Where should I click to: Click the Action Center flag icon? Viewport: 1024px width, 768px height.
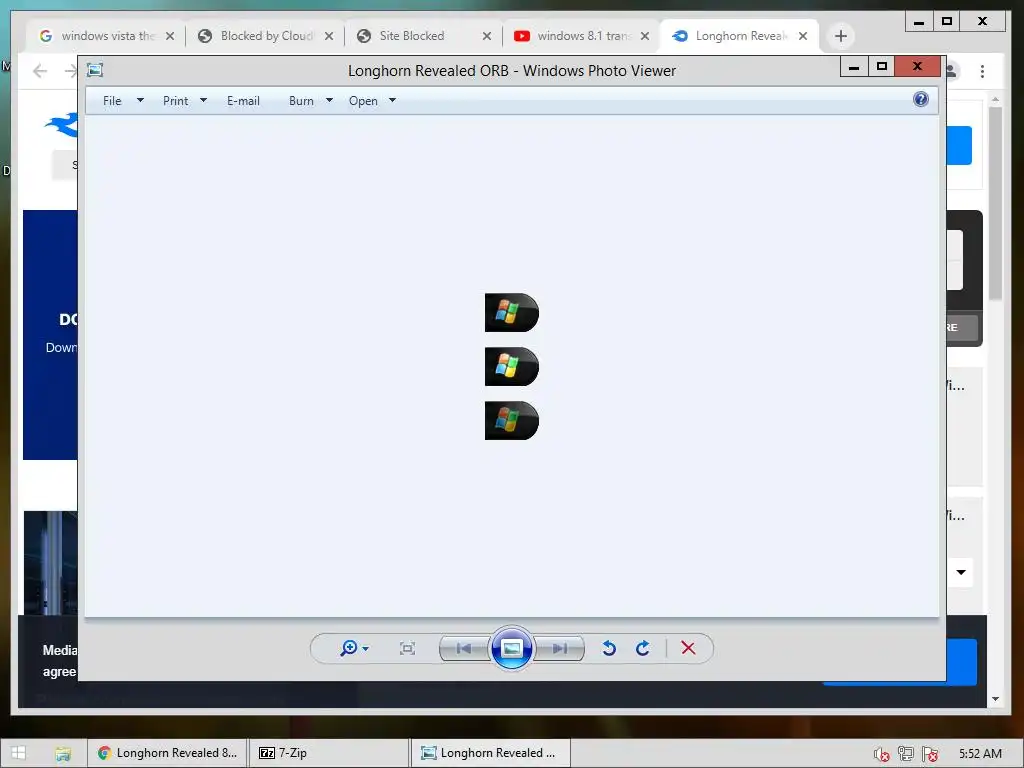[931, 754]
